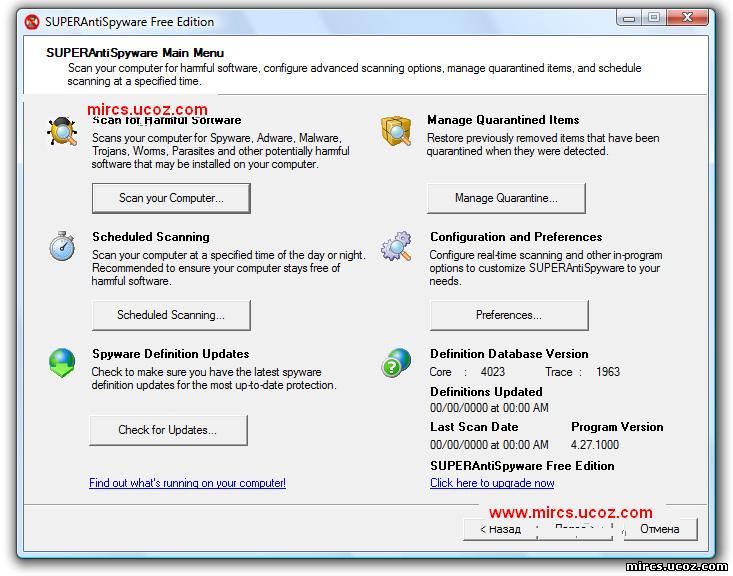Image resolution: width=733 pixels, height=576 pixels.
Task: Click program version 4.27.1000
Action: 595,445
